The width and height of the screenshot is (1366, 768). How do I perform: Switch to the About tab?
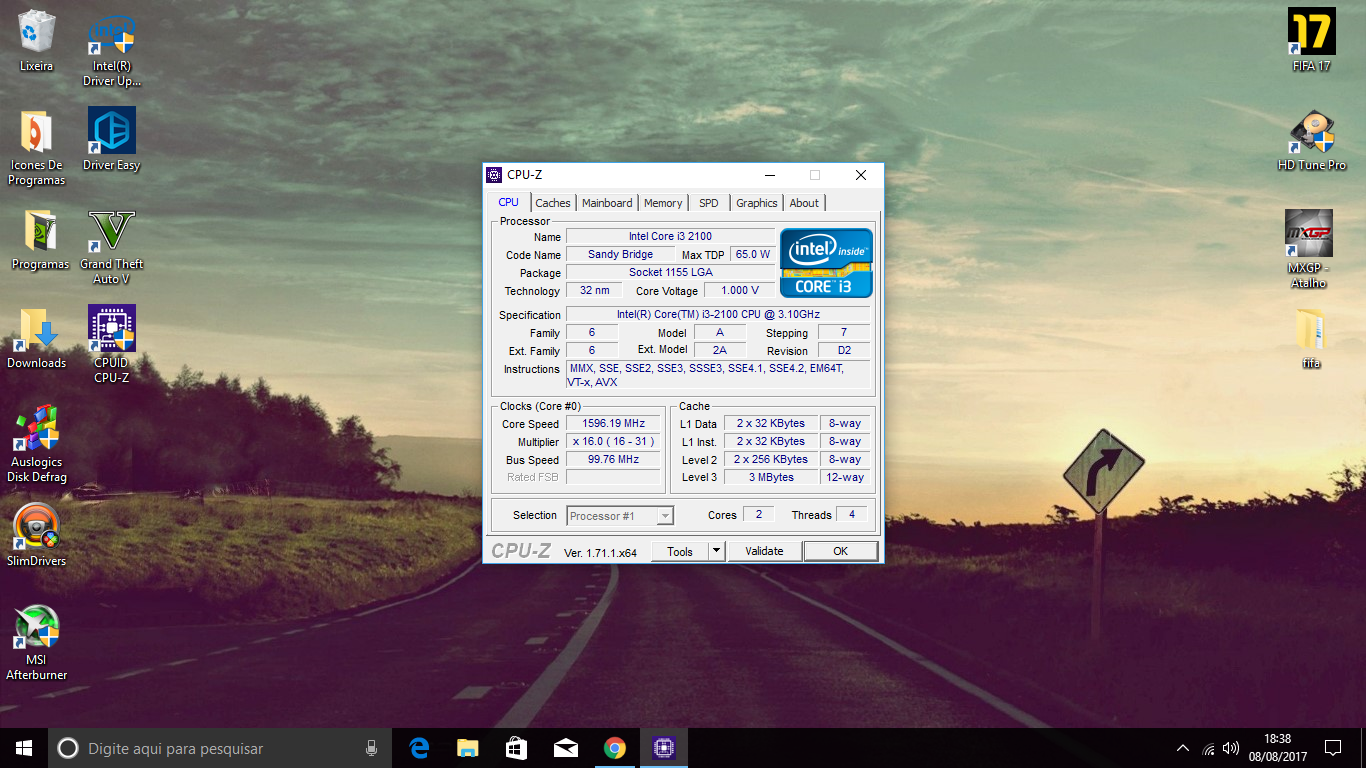804,203
